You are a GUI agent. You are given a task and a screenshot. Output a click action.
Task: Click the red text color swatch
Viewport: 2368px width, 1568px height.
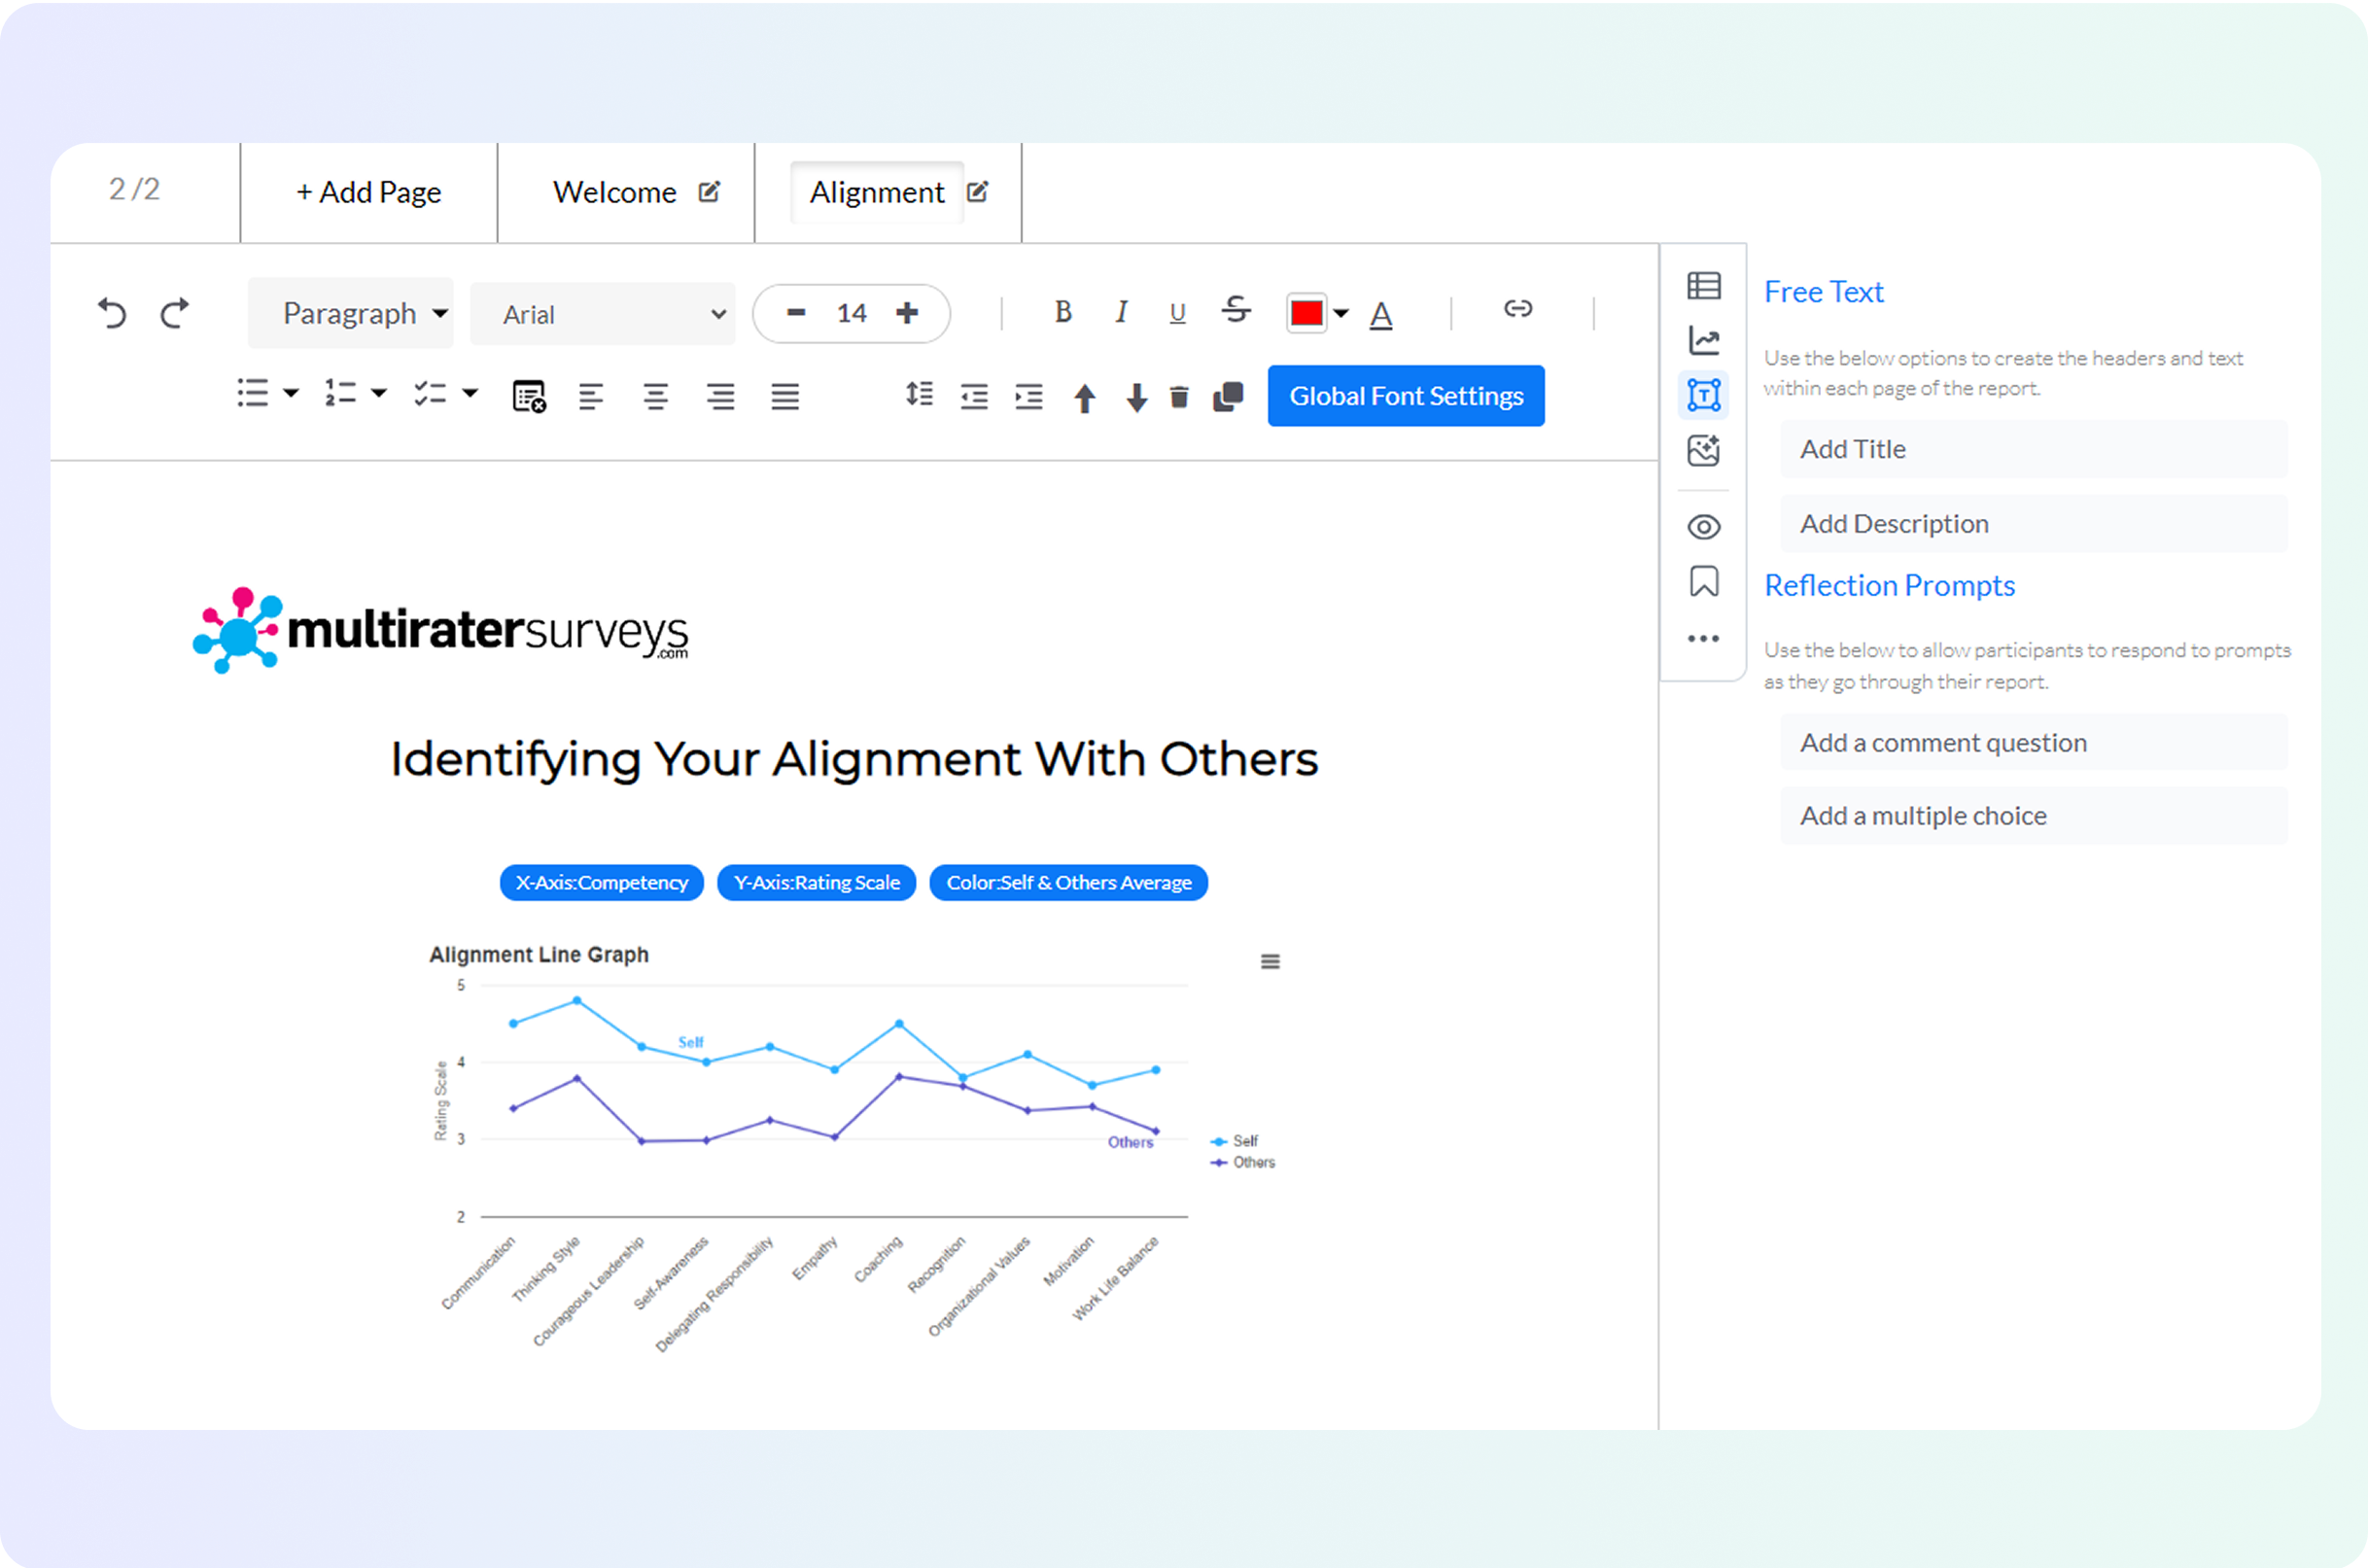(x=1306, y=314)
